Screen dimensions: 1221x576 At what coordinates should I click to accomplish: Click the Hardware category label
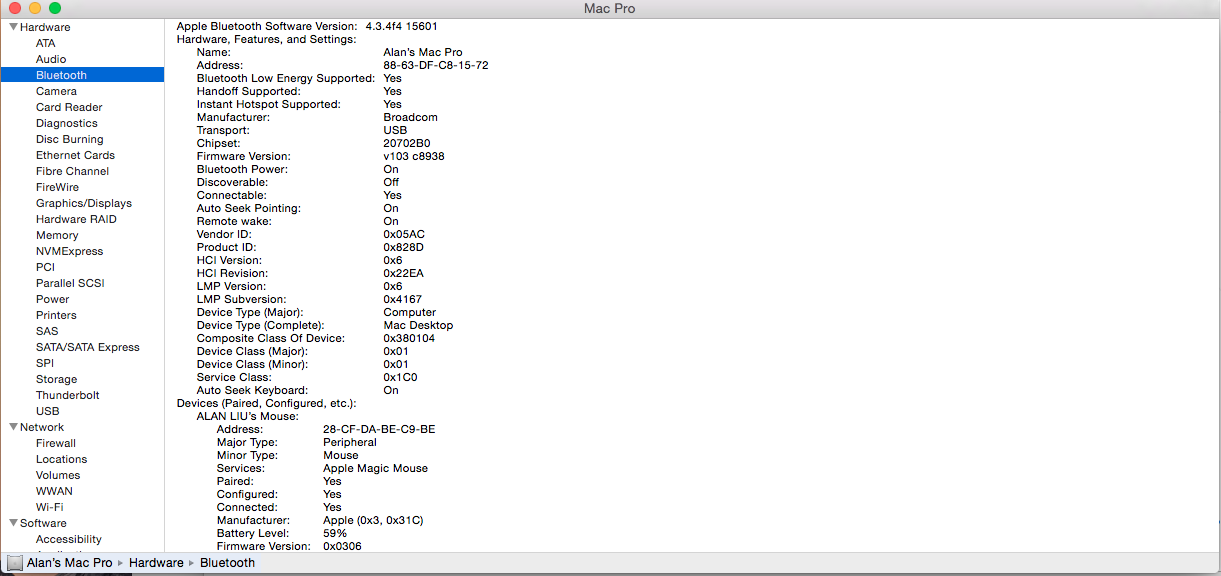coord(45,27)
